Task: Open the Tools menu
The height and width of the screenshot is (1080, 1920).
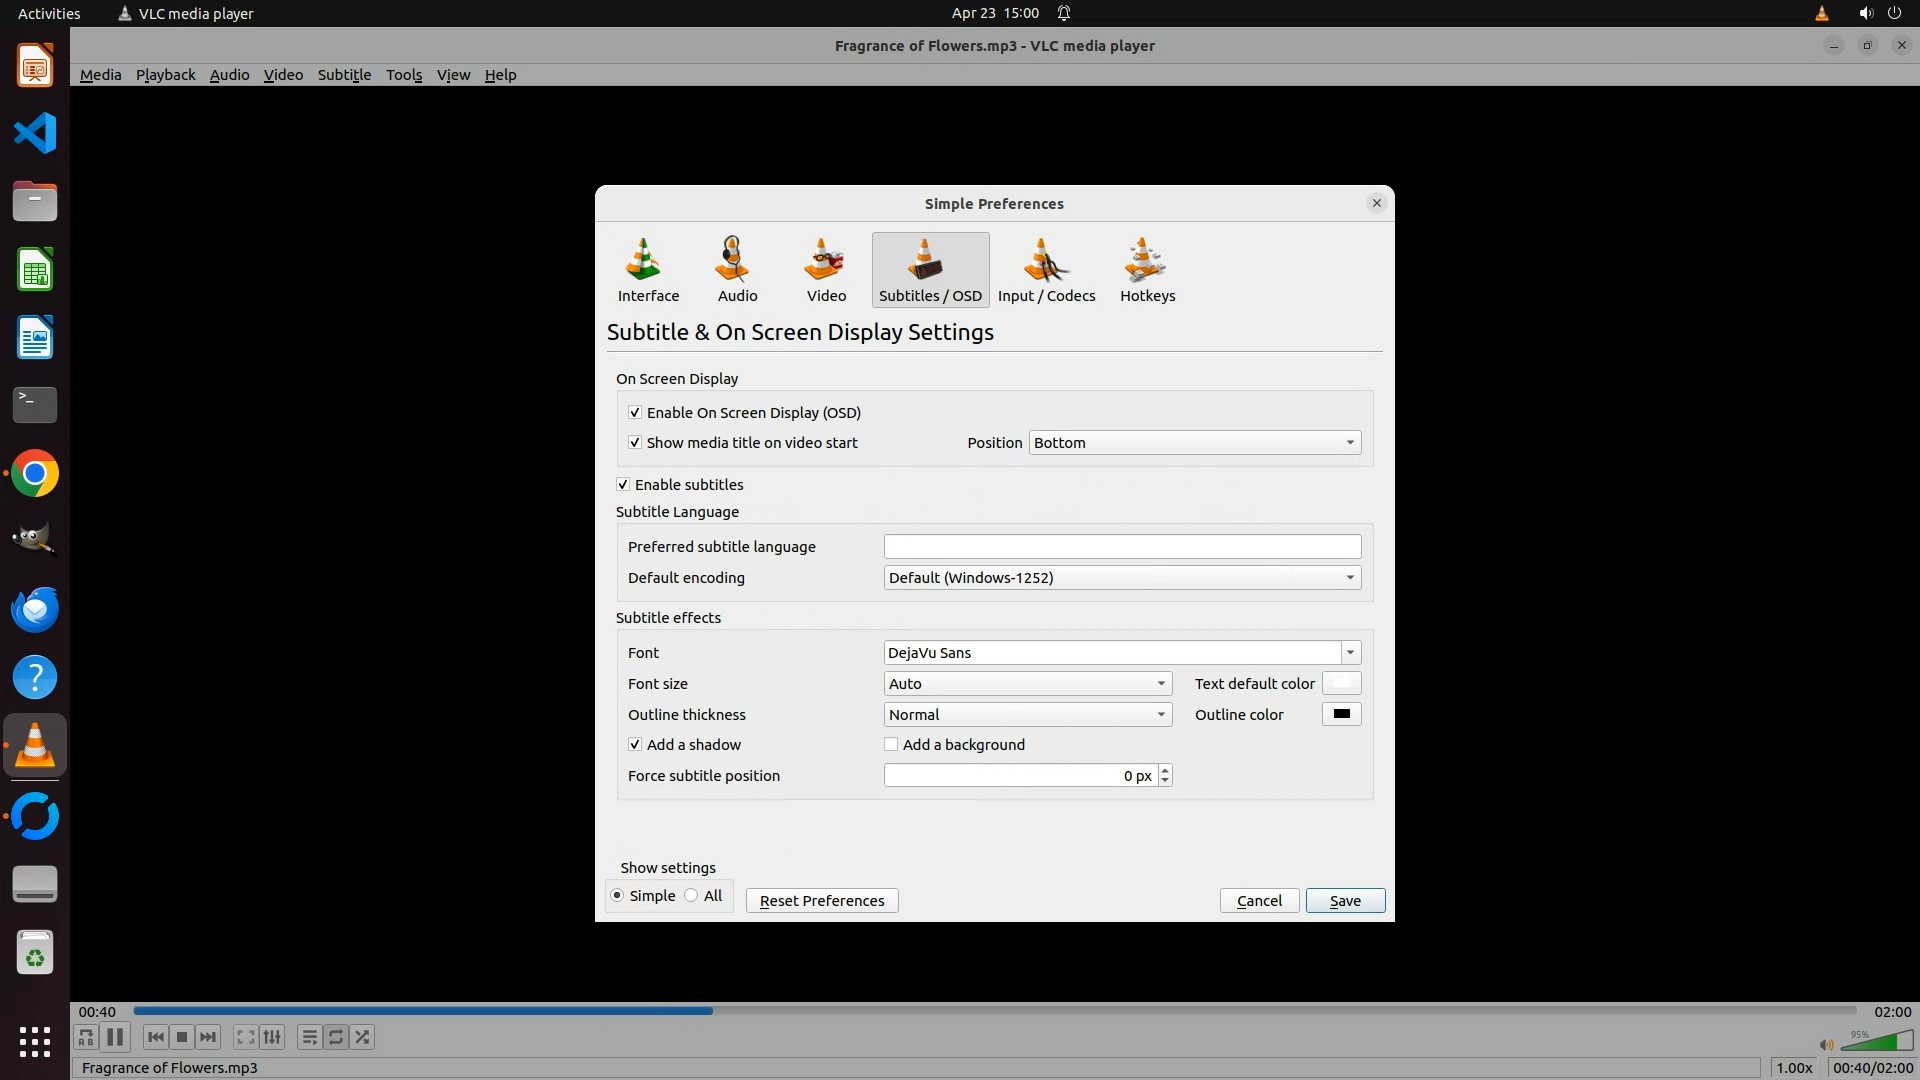Action: tap(404, 75)
